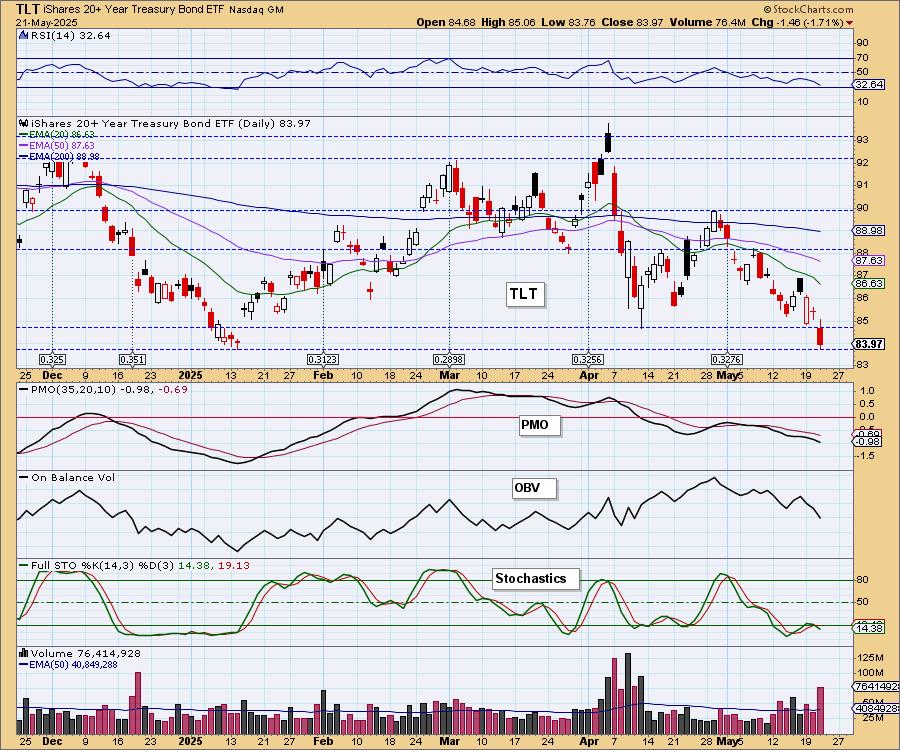Click the RSI(14) indicator legend icon
900x750 pixels.
tap(24, 35)
